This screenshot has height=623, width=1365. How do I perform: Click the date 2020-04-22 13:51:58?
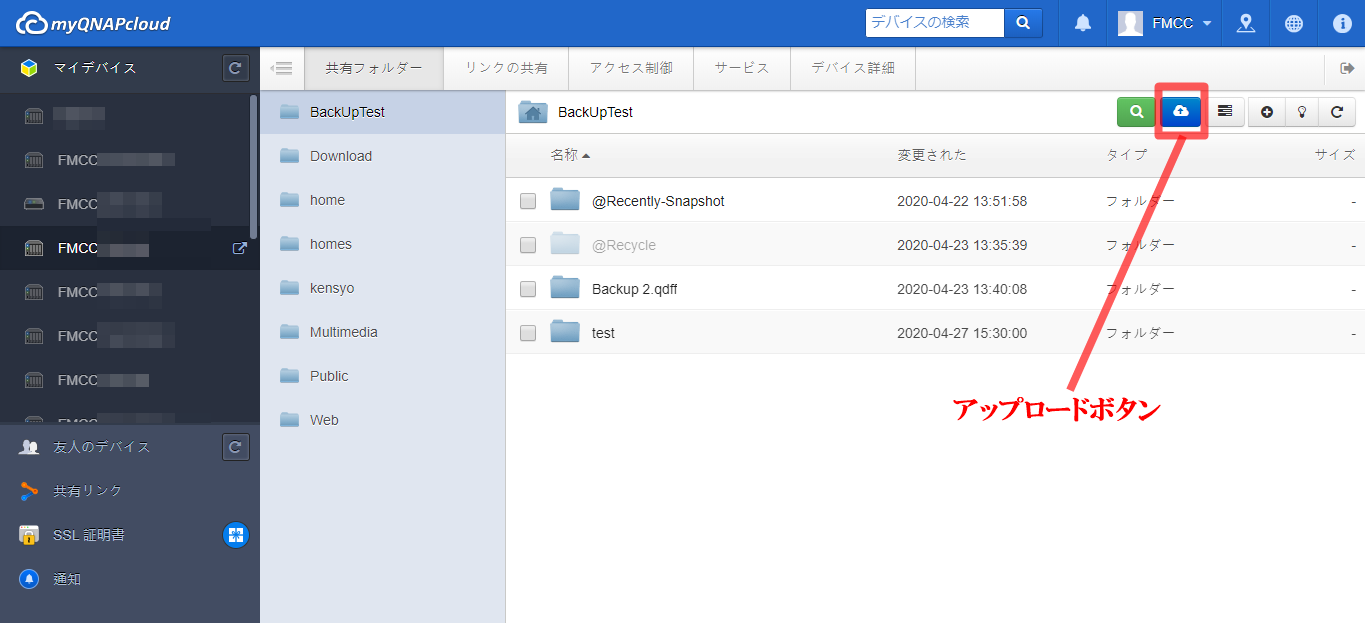pyautogui.click(x=962, y=201)
